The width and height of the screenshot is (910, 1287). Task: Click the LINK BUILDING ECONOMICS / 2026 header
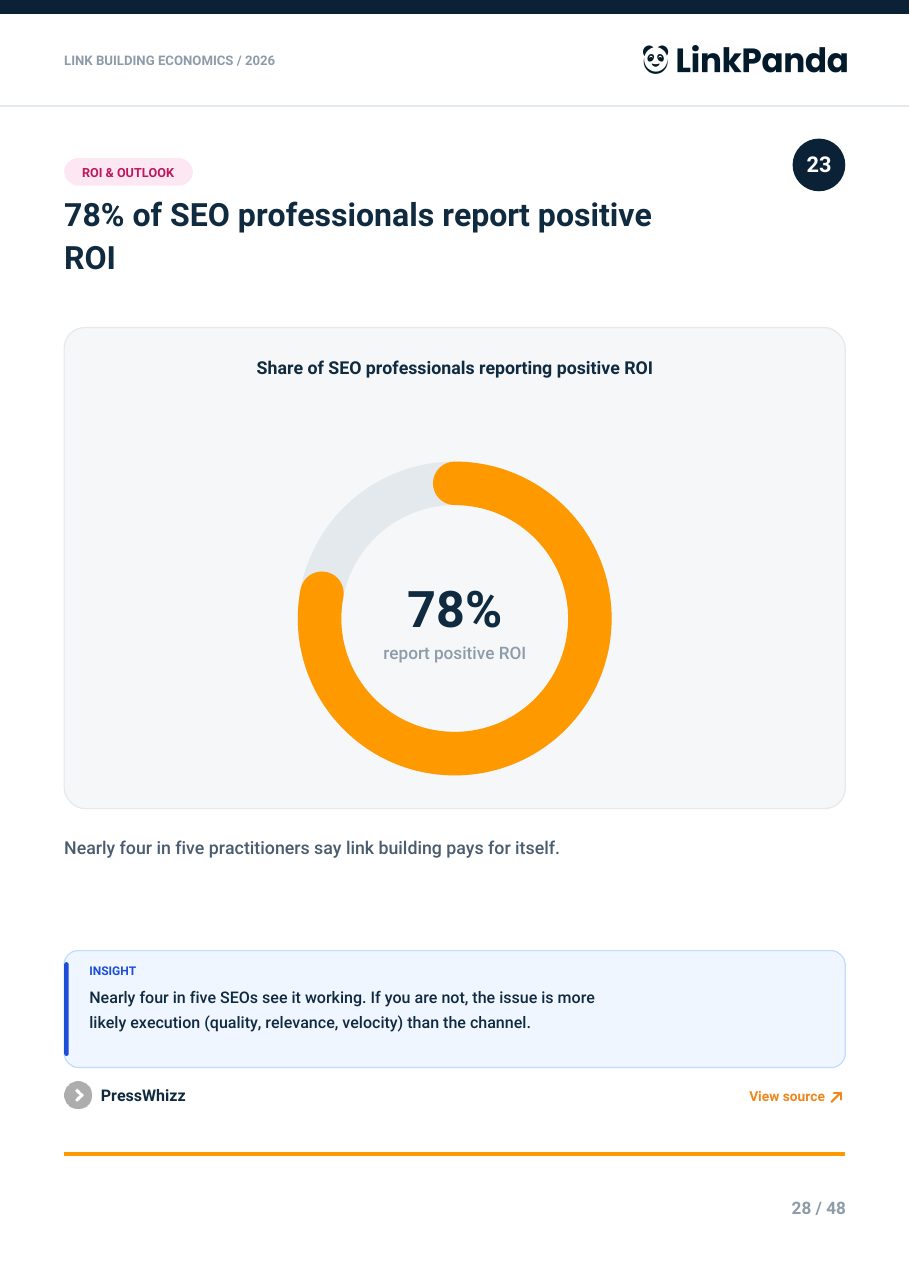point(169,61)
